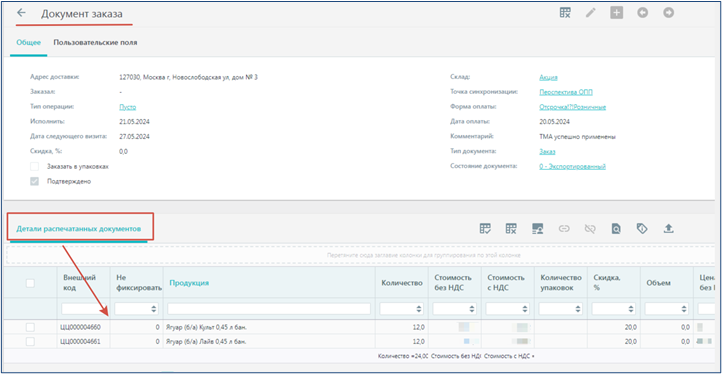Image resolution: width=722 pixels, height=374 pixels.
Task: Click stepper in Не фиксировать filter
Action: pyautogui.click(x=154, y=309)
